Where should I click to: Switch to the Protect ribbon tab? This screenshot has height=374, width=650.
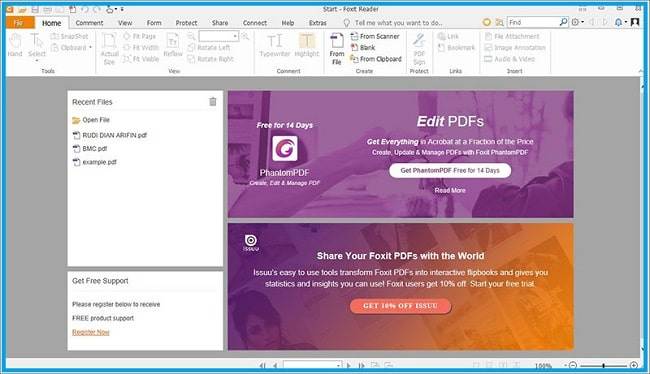[x=186, y=23]
